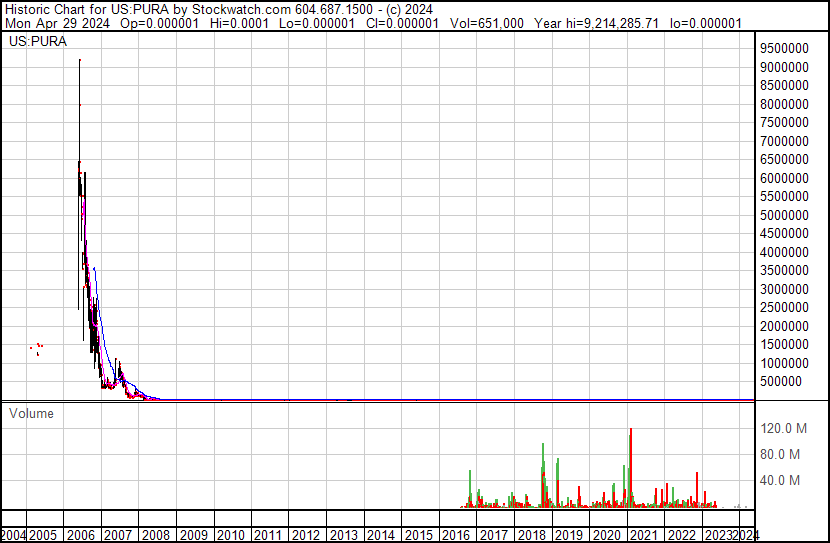Select year 2022 on the time axis
830x543 pixels.
pos(681,535)
